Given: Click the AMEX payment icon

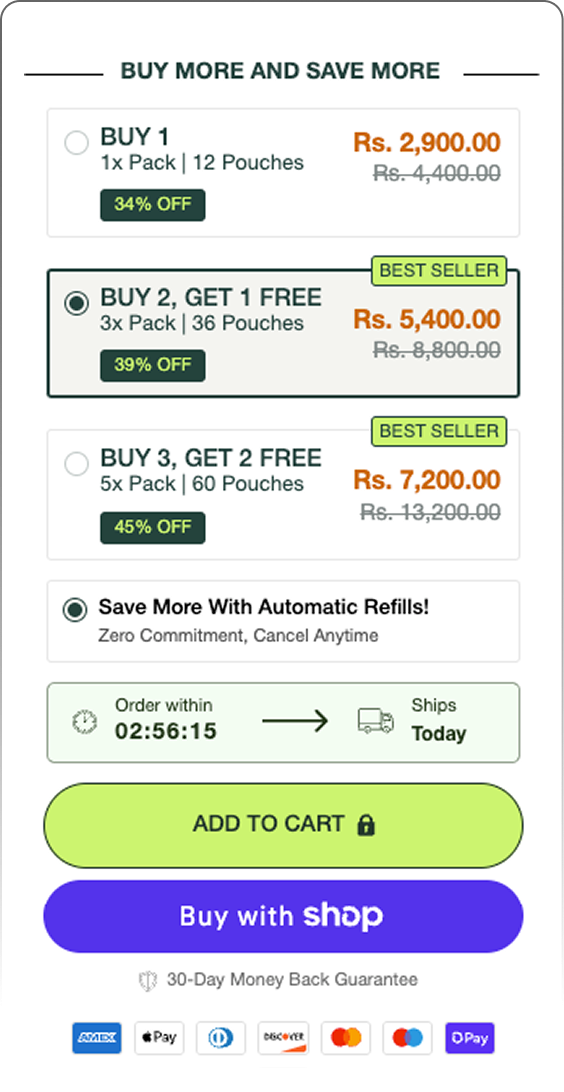Looking at the screenshot, I should (97, 1038).
